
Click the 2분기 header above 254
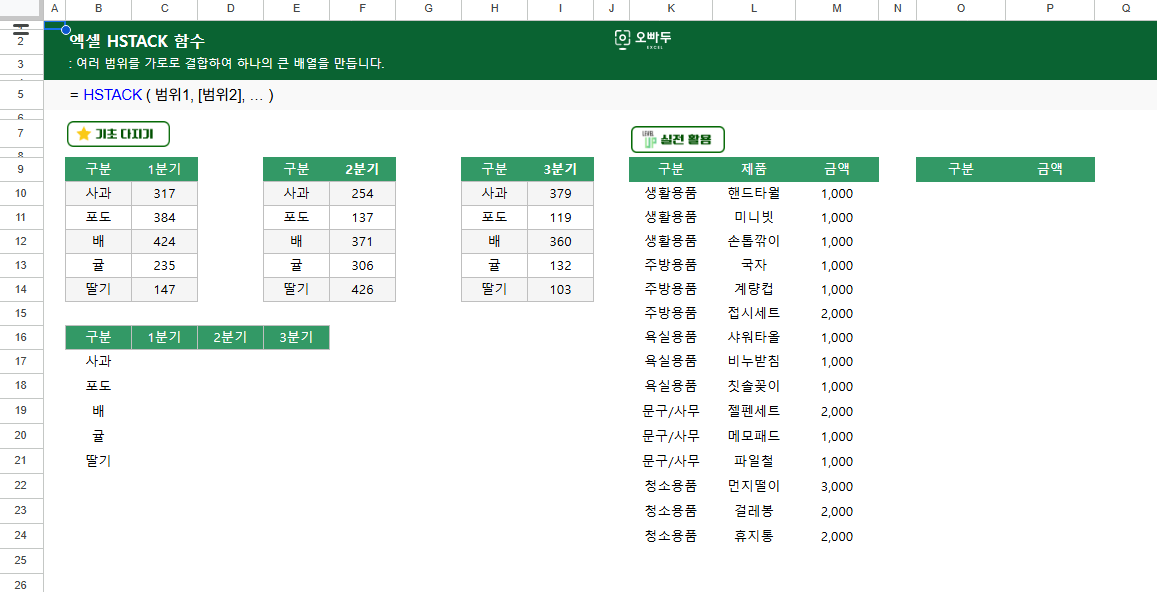tap(362, 169)
